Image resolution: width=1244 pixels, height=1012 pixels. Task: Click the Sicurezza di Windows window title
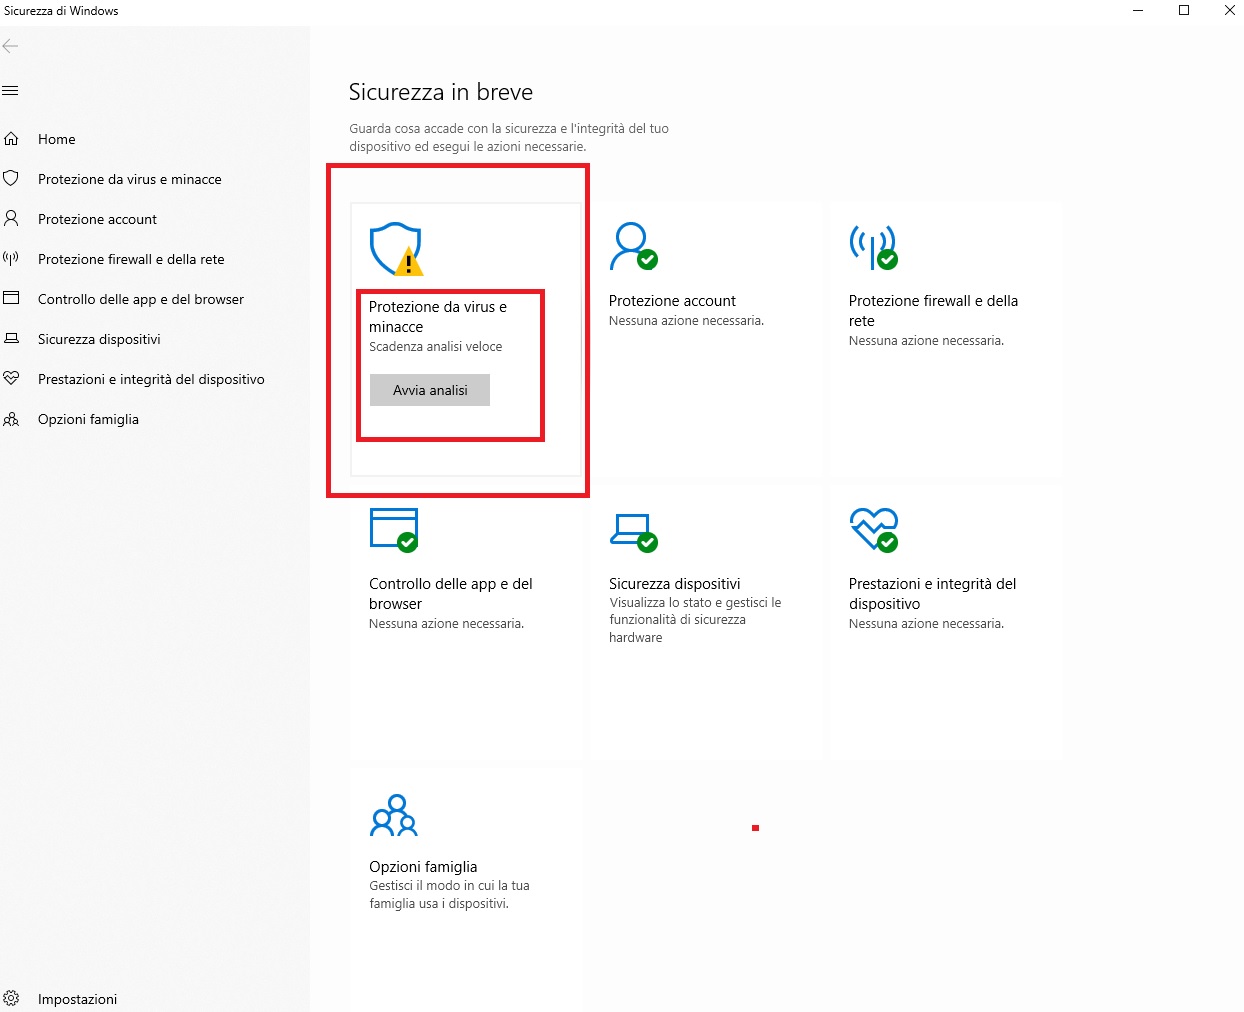tap(61, 11)
